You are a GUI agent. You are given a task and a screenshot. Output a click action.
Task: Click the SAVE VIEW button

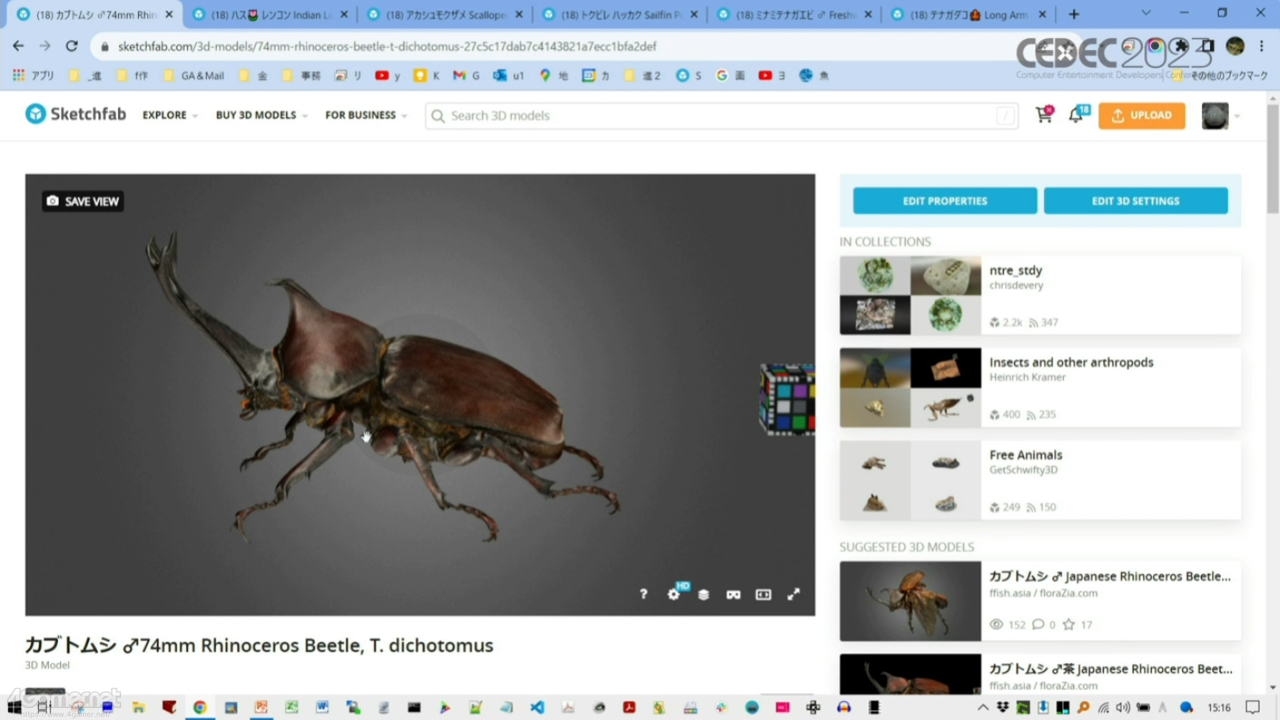tap(83, 201)
